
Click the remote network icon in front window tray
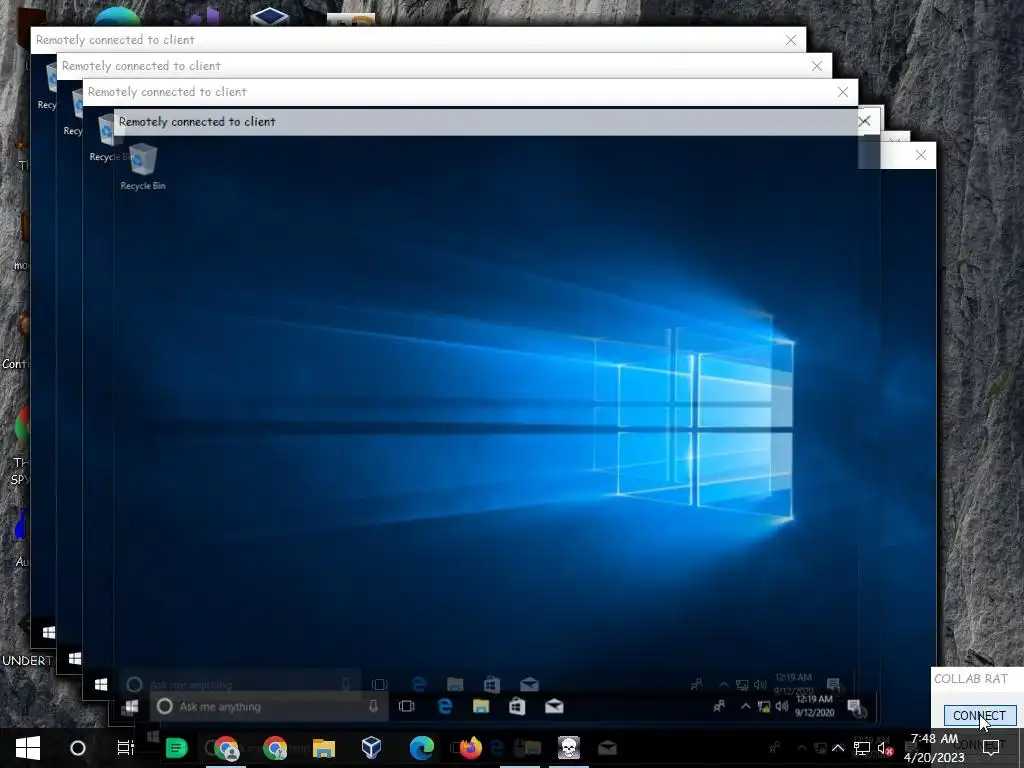pyautogui.click(x=763, y=706)
